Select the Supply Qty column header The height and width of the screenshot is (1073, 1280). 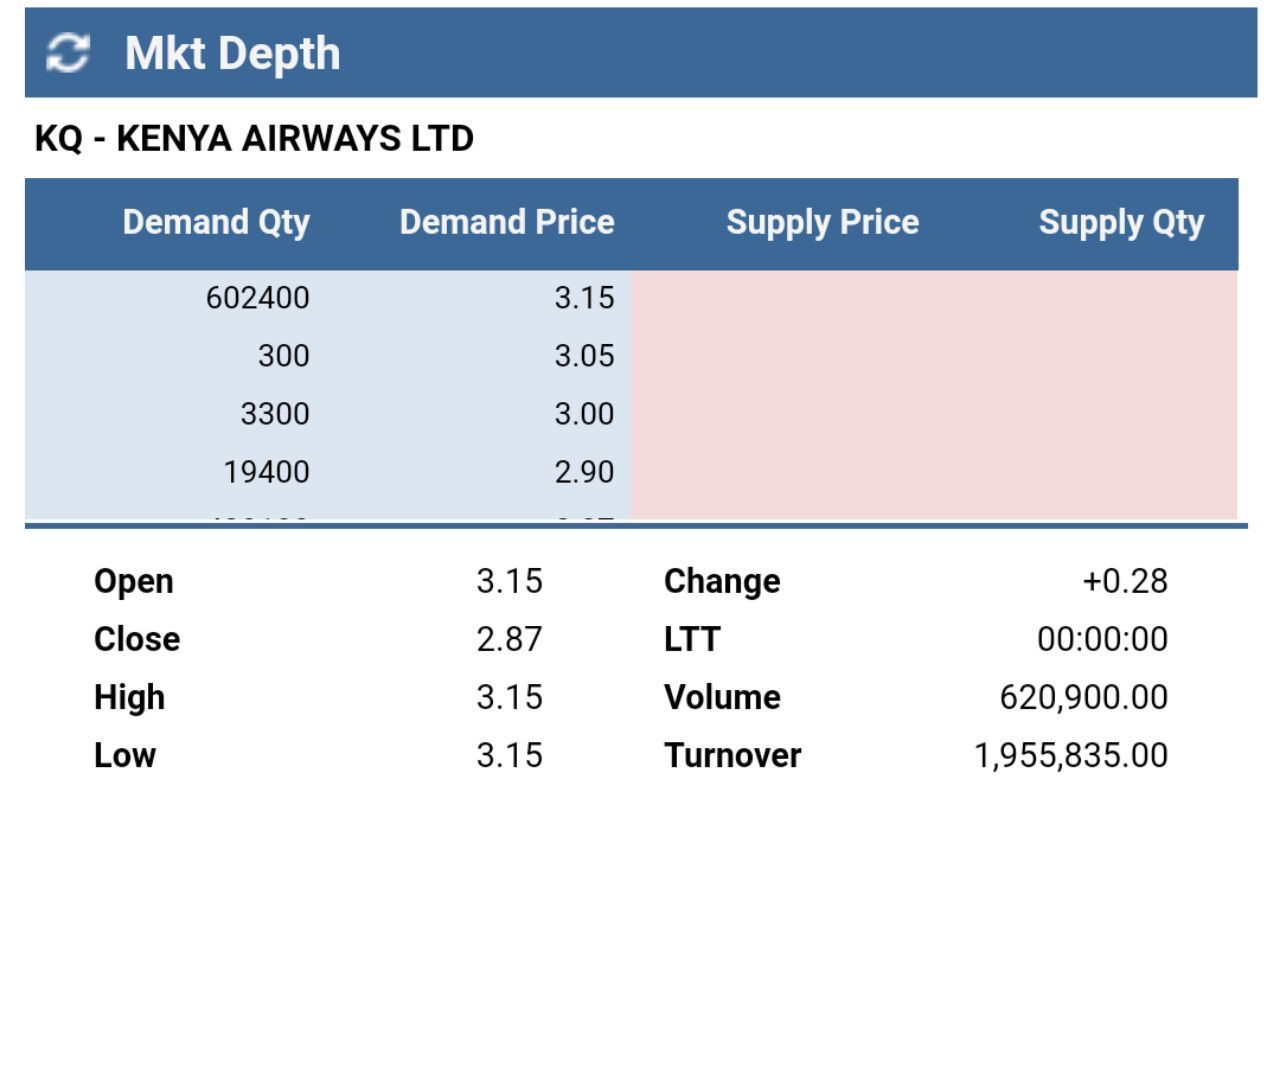(x=1121, y=222)
